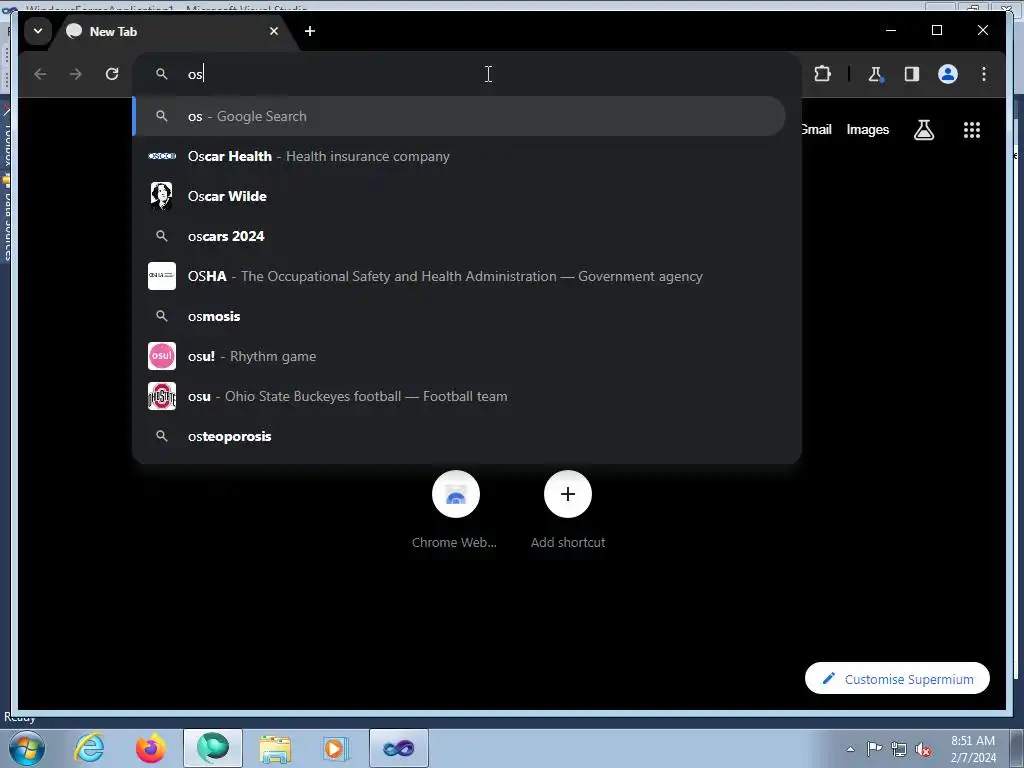1024x768 pixels.
Task: Select the New Tab tab
Action: click(x=173, y=31)
